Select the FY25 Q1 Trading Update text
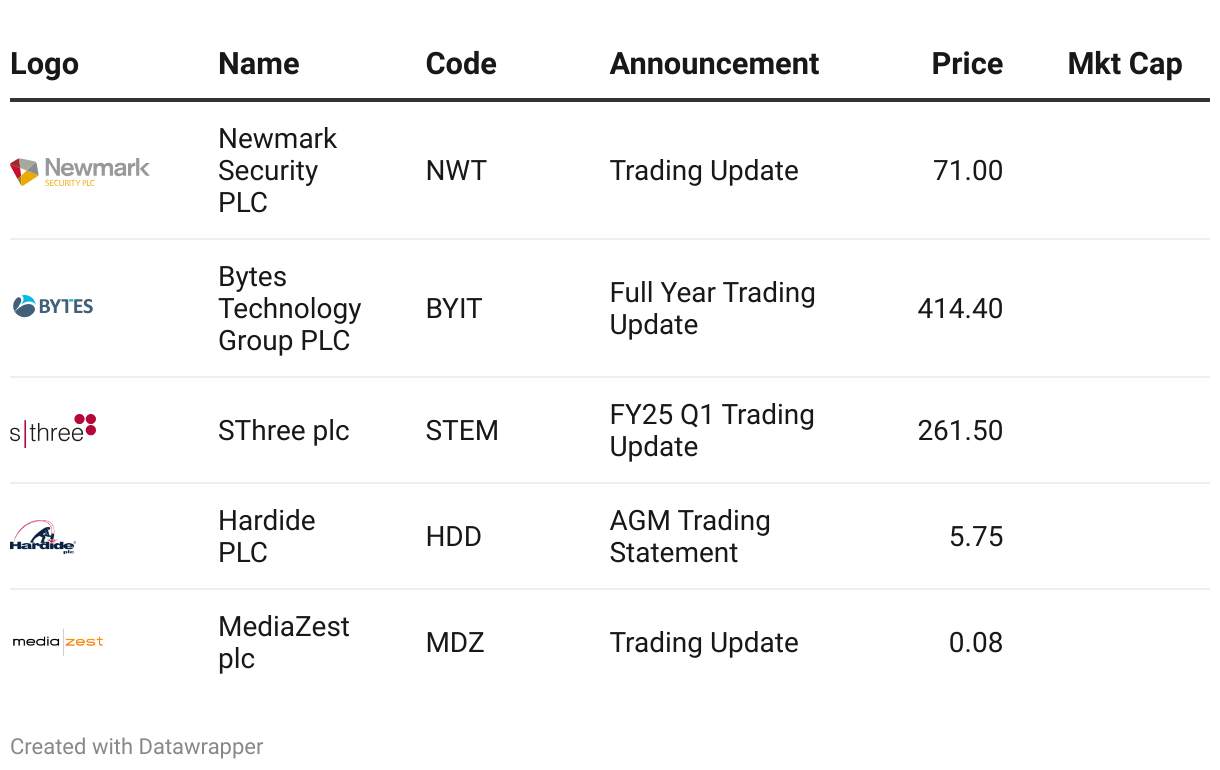The image size is (1220, 770). tap(712, 431)
